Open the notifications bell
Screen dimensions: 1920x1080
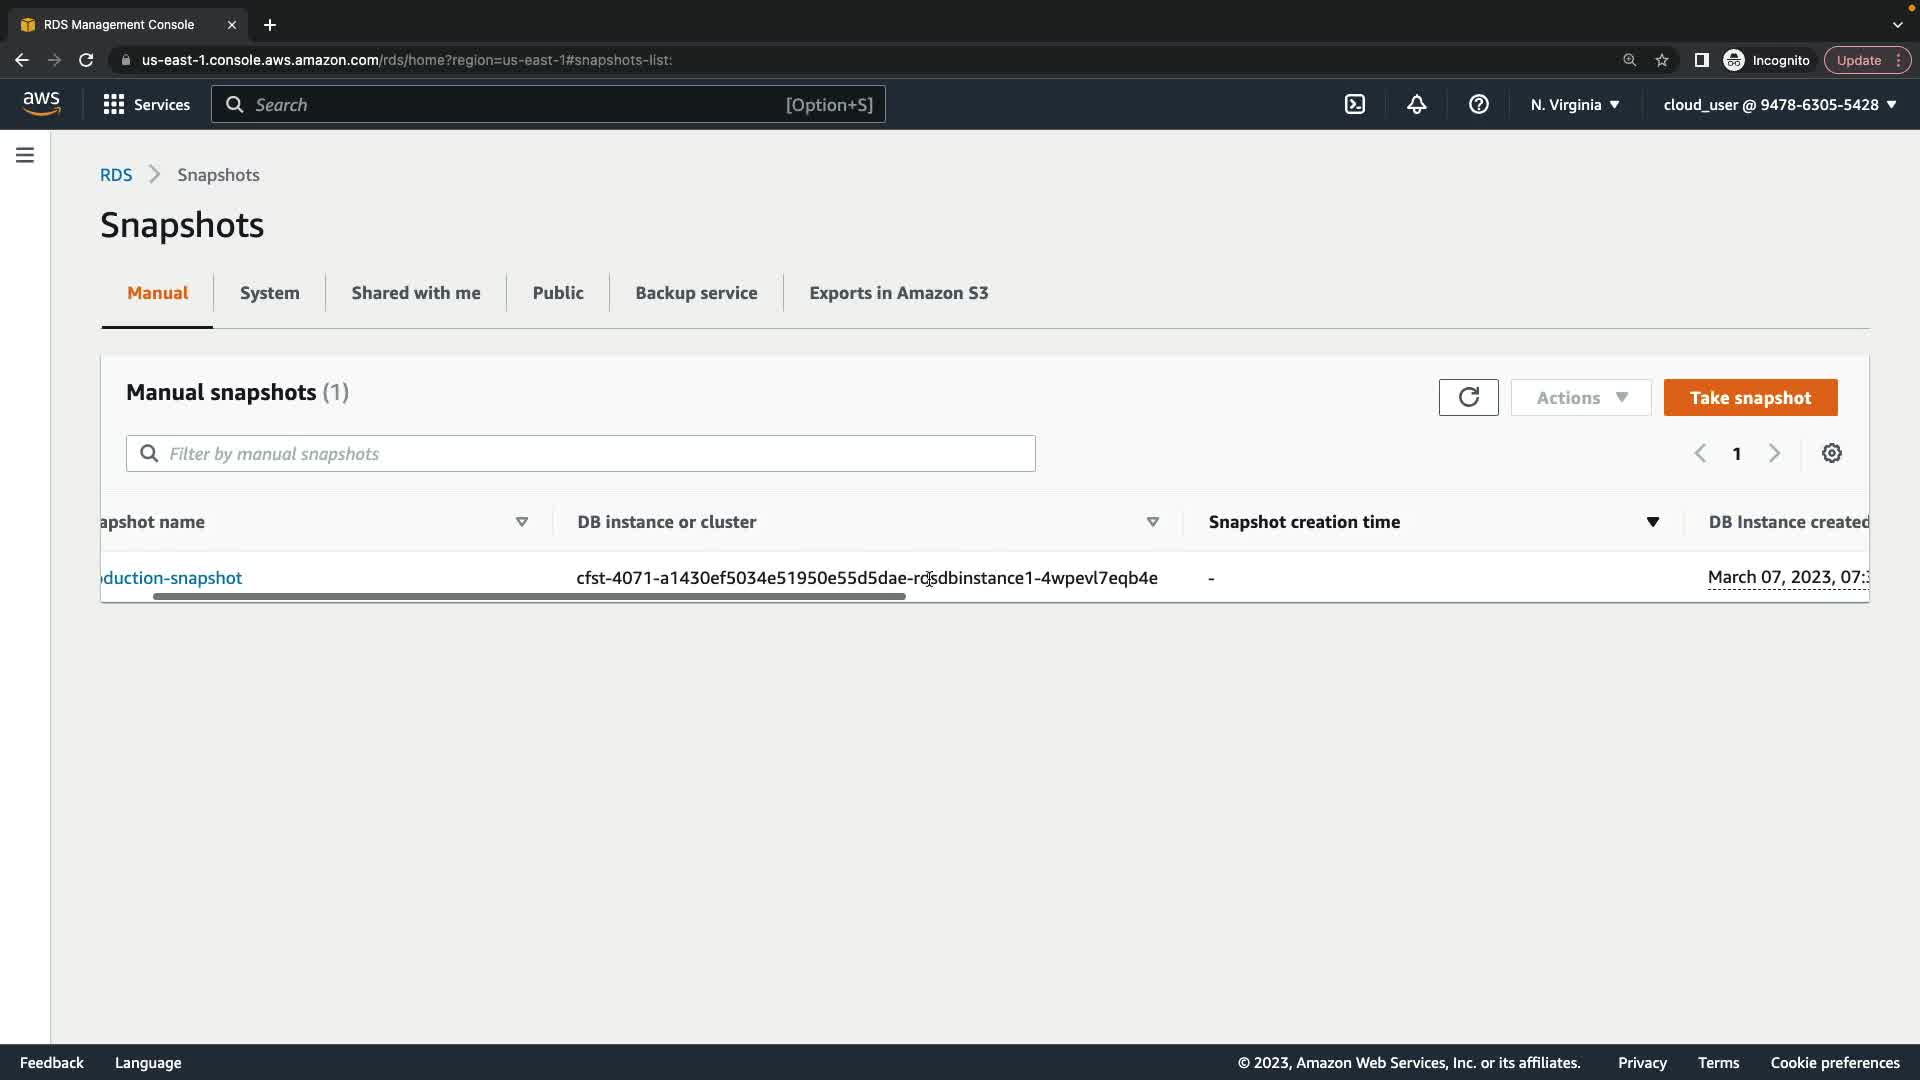coord(1416,104)
